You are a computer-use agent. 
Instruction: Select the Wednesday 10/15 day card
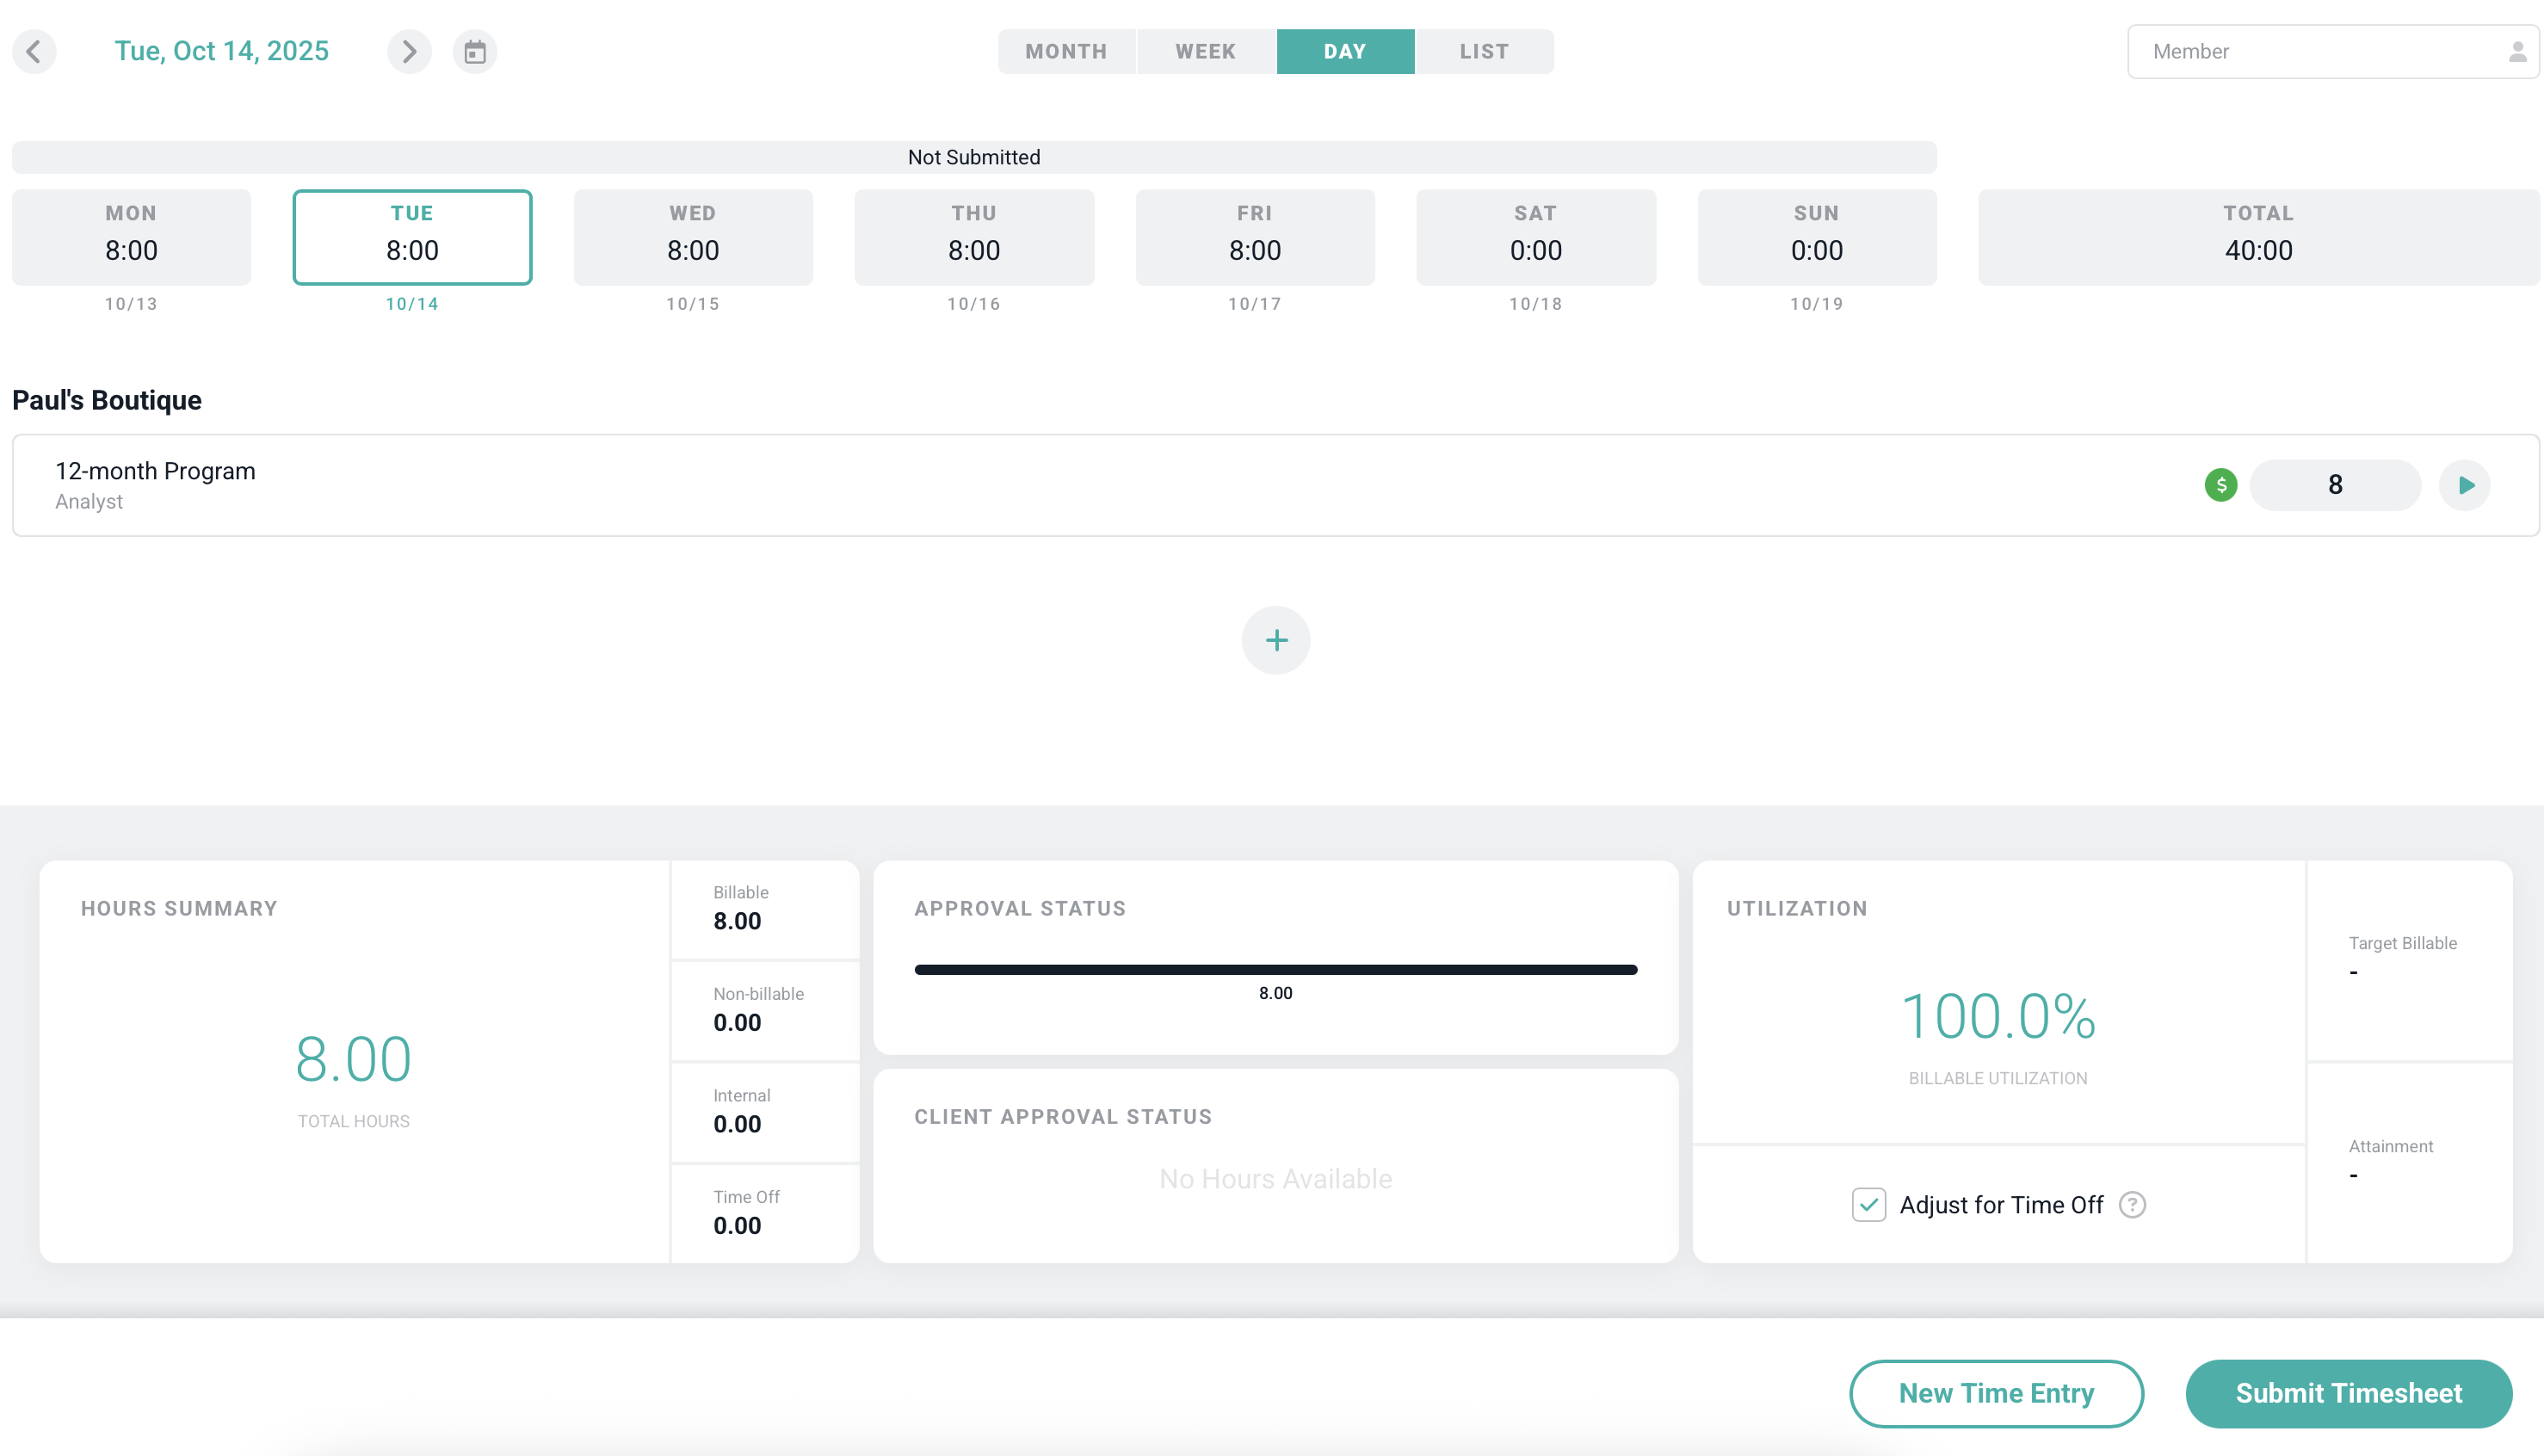pos(693,237)
